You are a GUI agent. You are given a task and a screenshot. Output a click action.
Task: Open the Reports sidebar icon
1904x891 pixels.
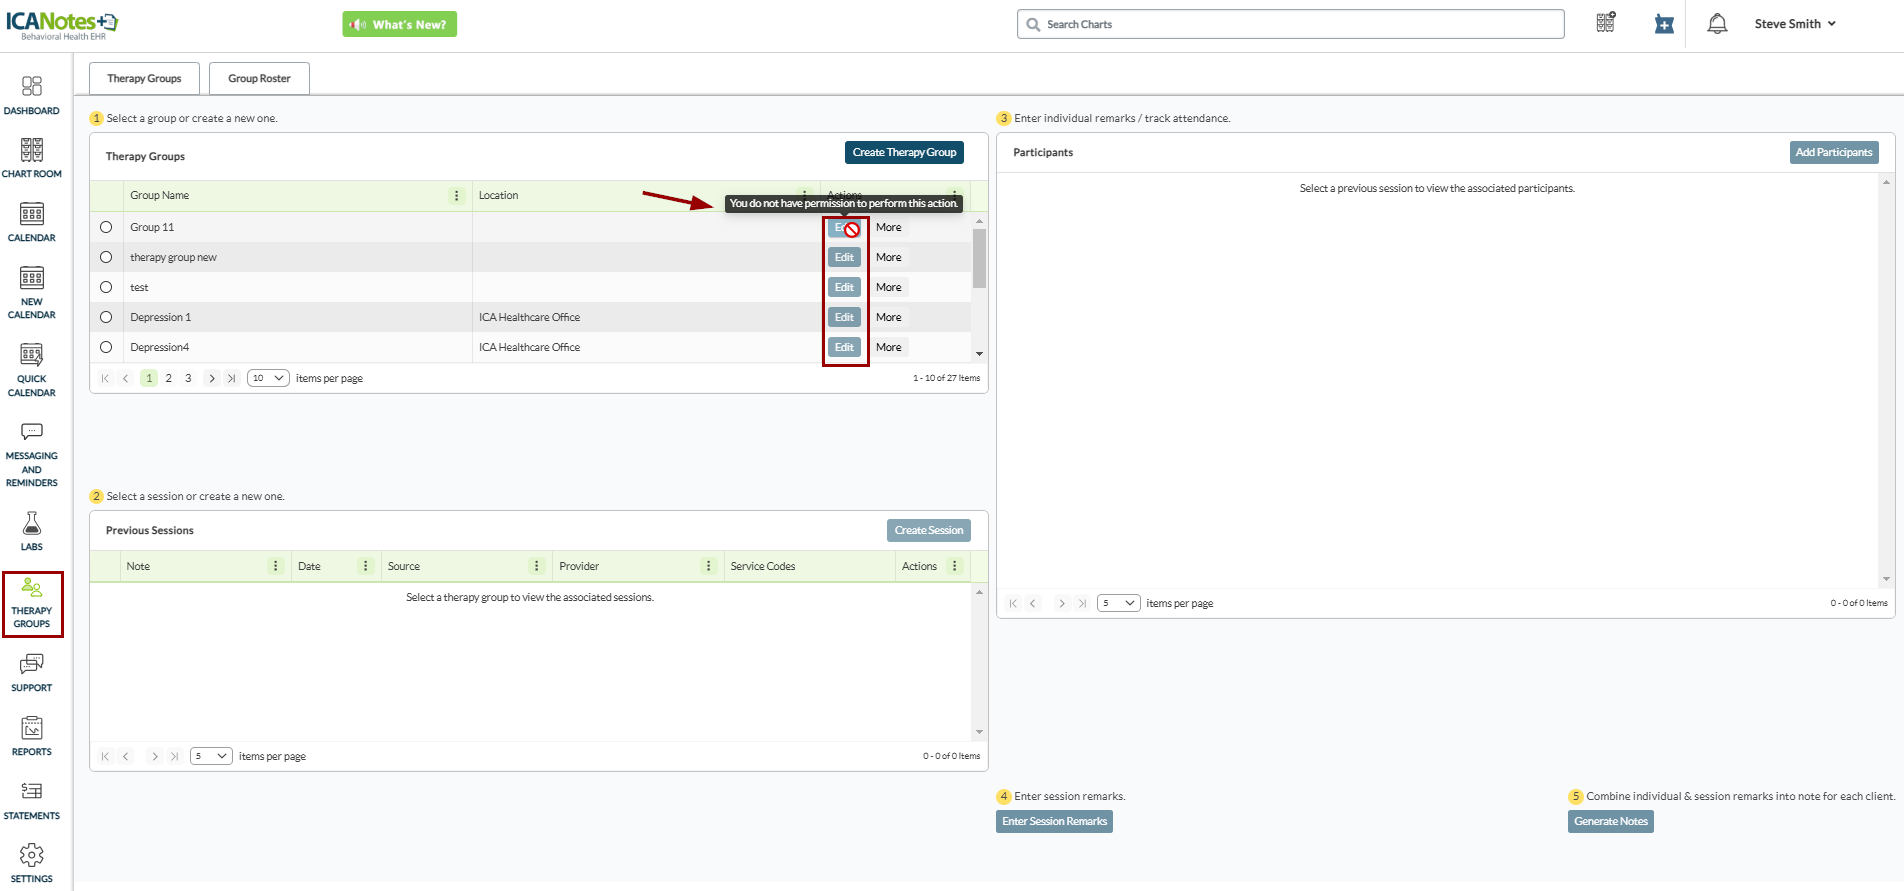pyautogui.click(x=32, y=736)
